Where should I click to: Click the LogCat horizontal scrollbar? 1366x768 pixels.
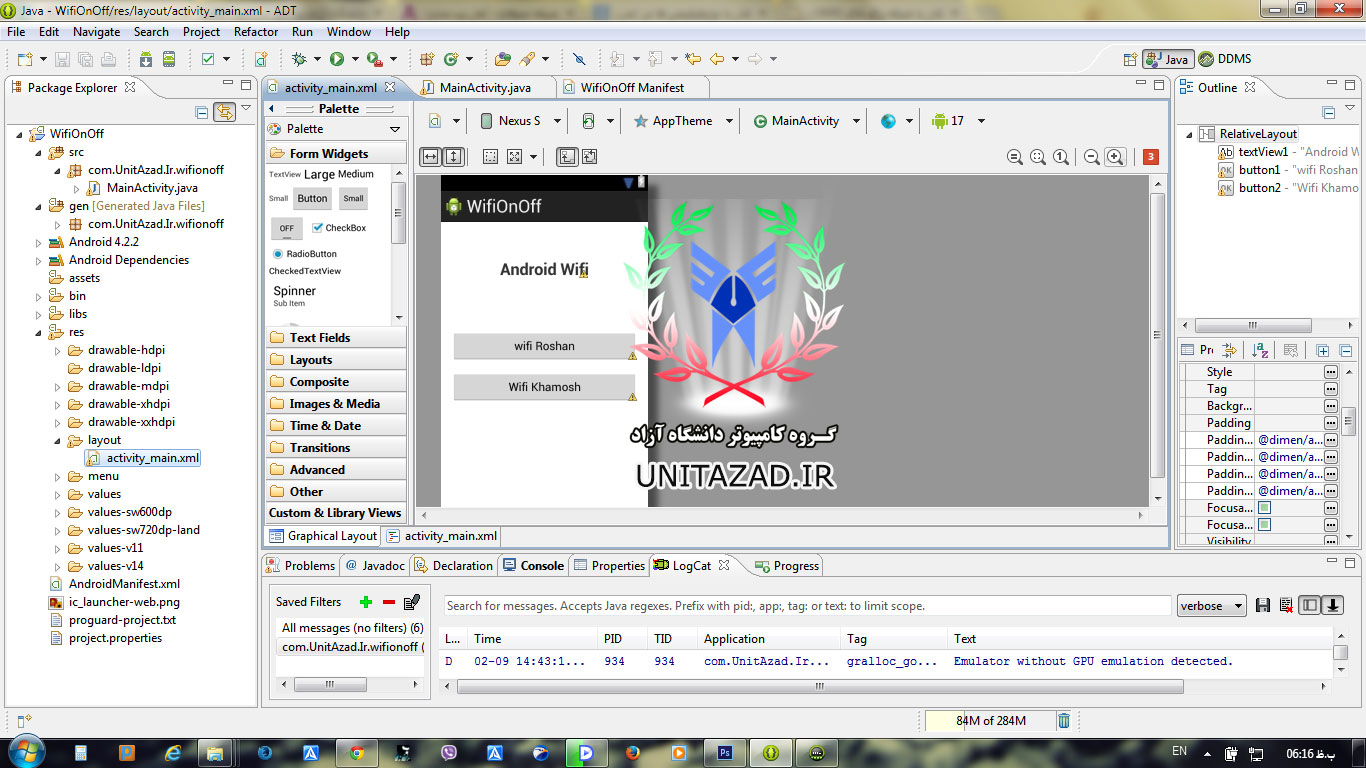coord(820,687)
